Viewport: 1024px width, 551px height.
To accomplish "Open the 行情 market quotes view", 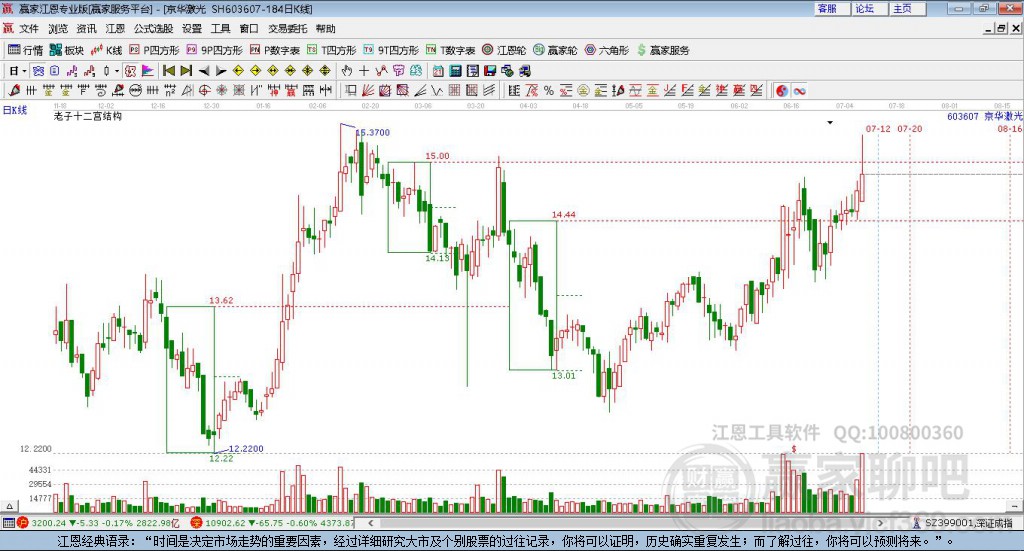I will click(25, 50).
